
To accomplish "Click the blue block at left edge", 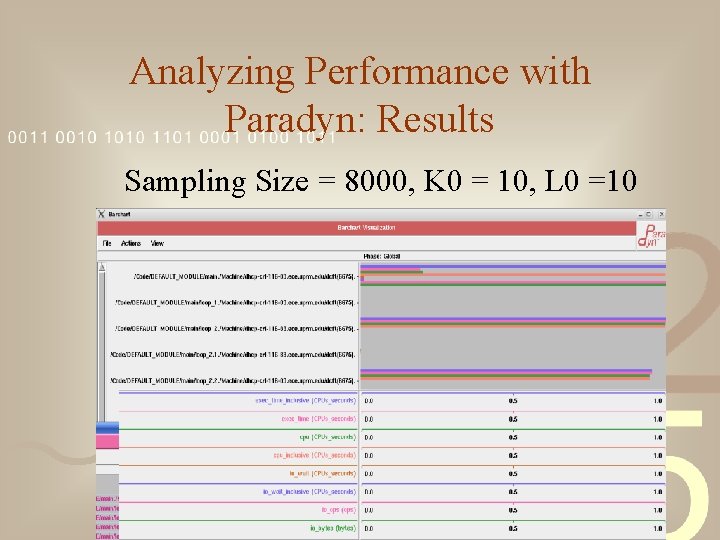I will [x=107, y=428].
